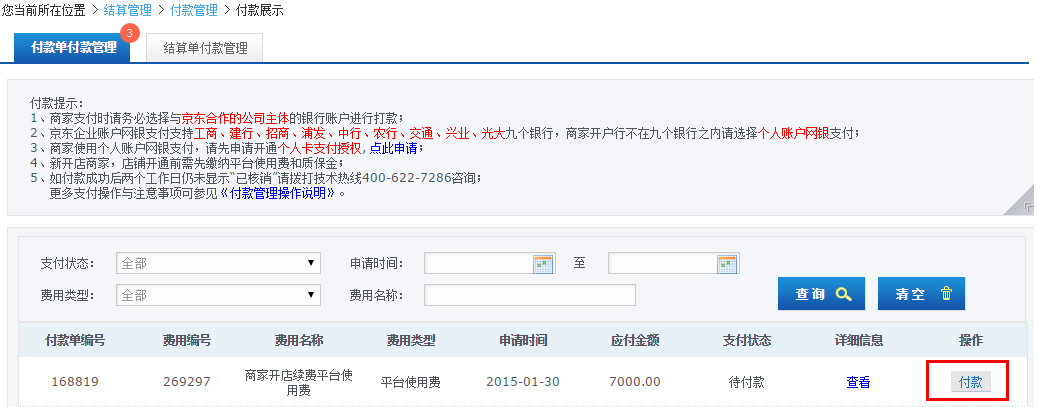1045x407 pixels.
Task: Go to 结算管理 in the breadcrumb
Action: tap(128, 10)
